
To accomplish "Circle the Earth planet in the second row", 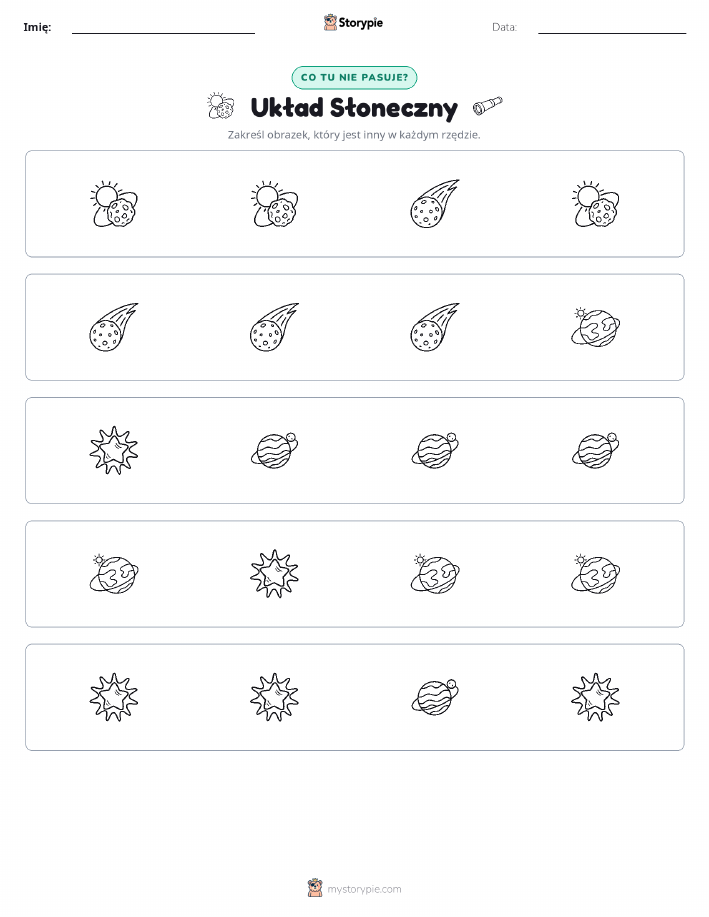I will (x=596, y=327).
